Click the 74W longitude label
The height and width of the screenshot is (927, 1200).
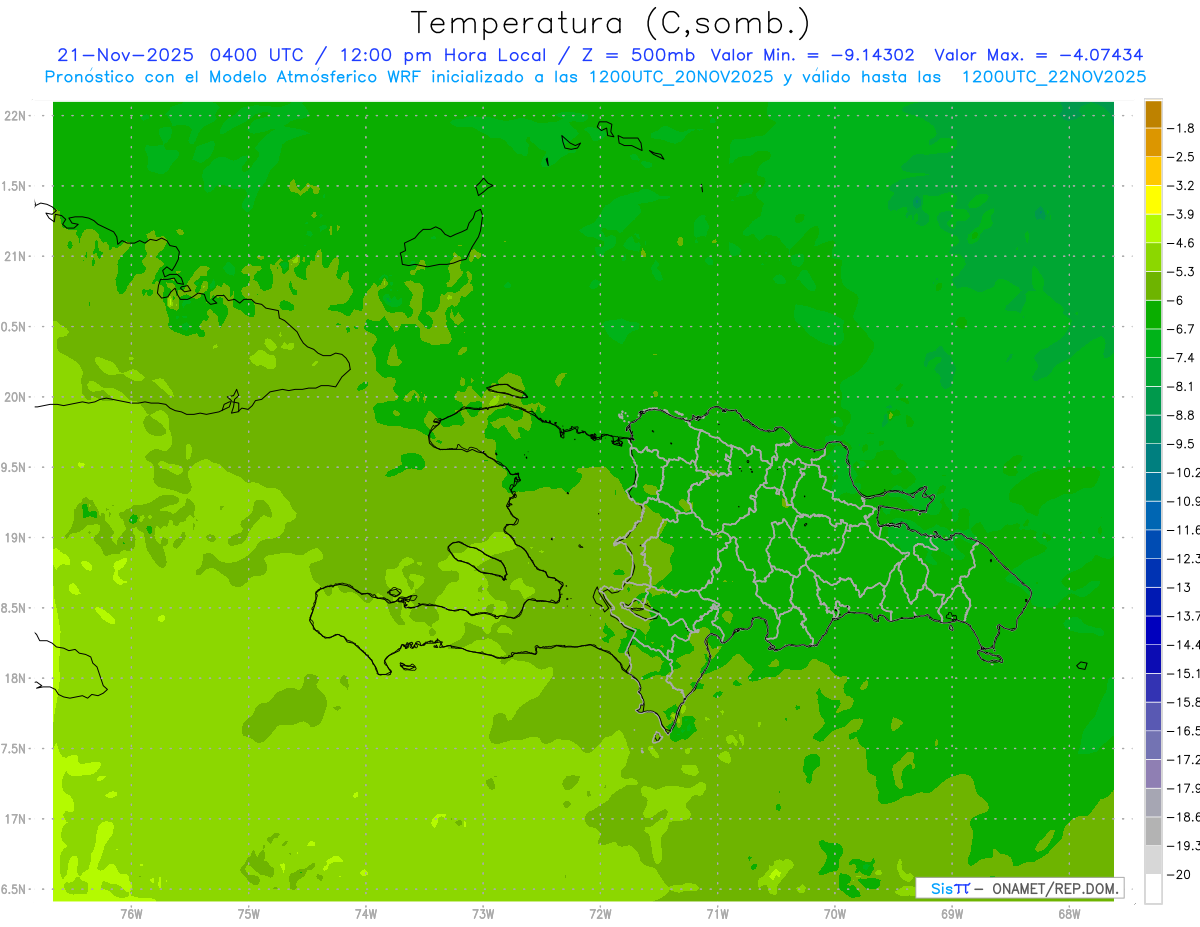365,913
